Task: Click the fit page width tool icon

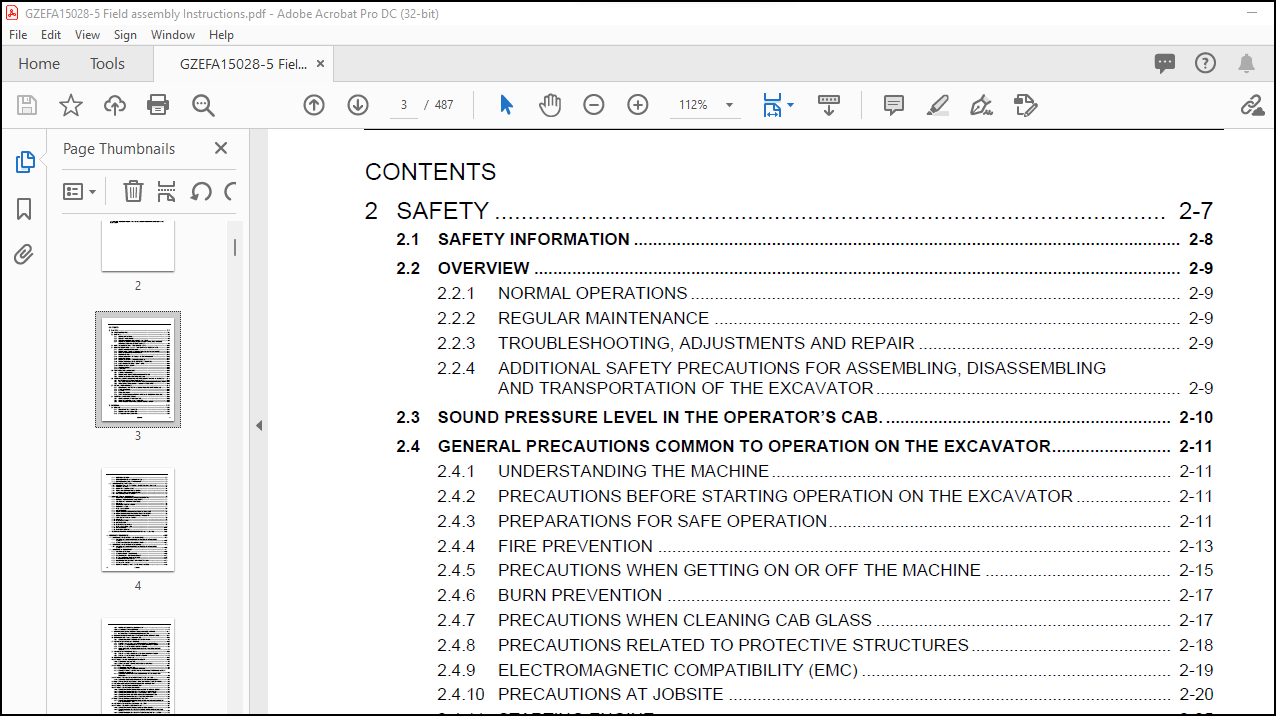Action: tap(771, 105)
